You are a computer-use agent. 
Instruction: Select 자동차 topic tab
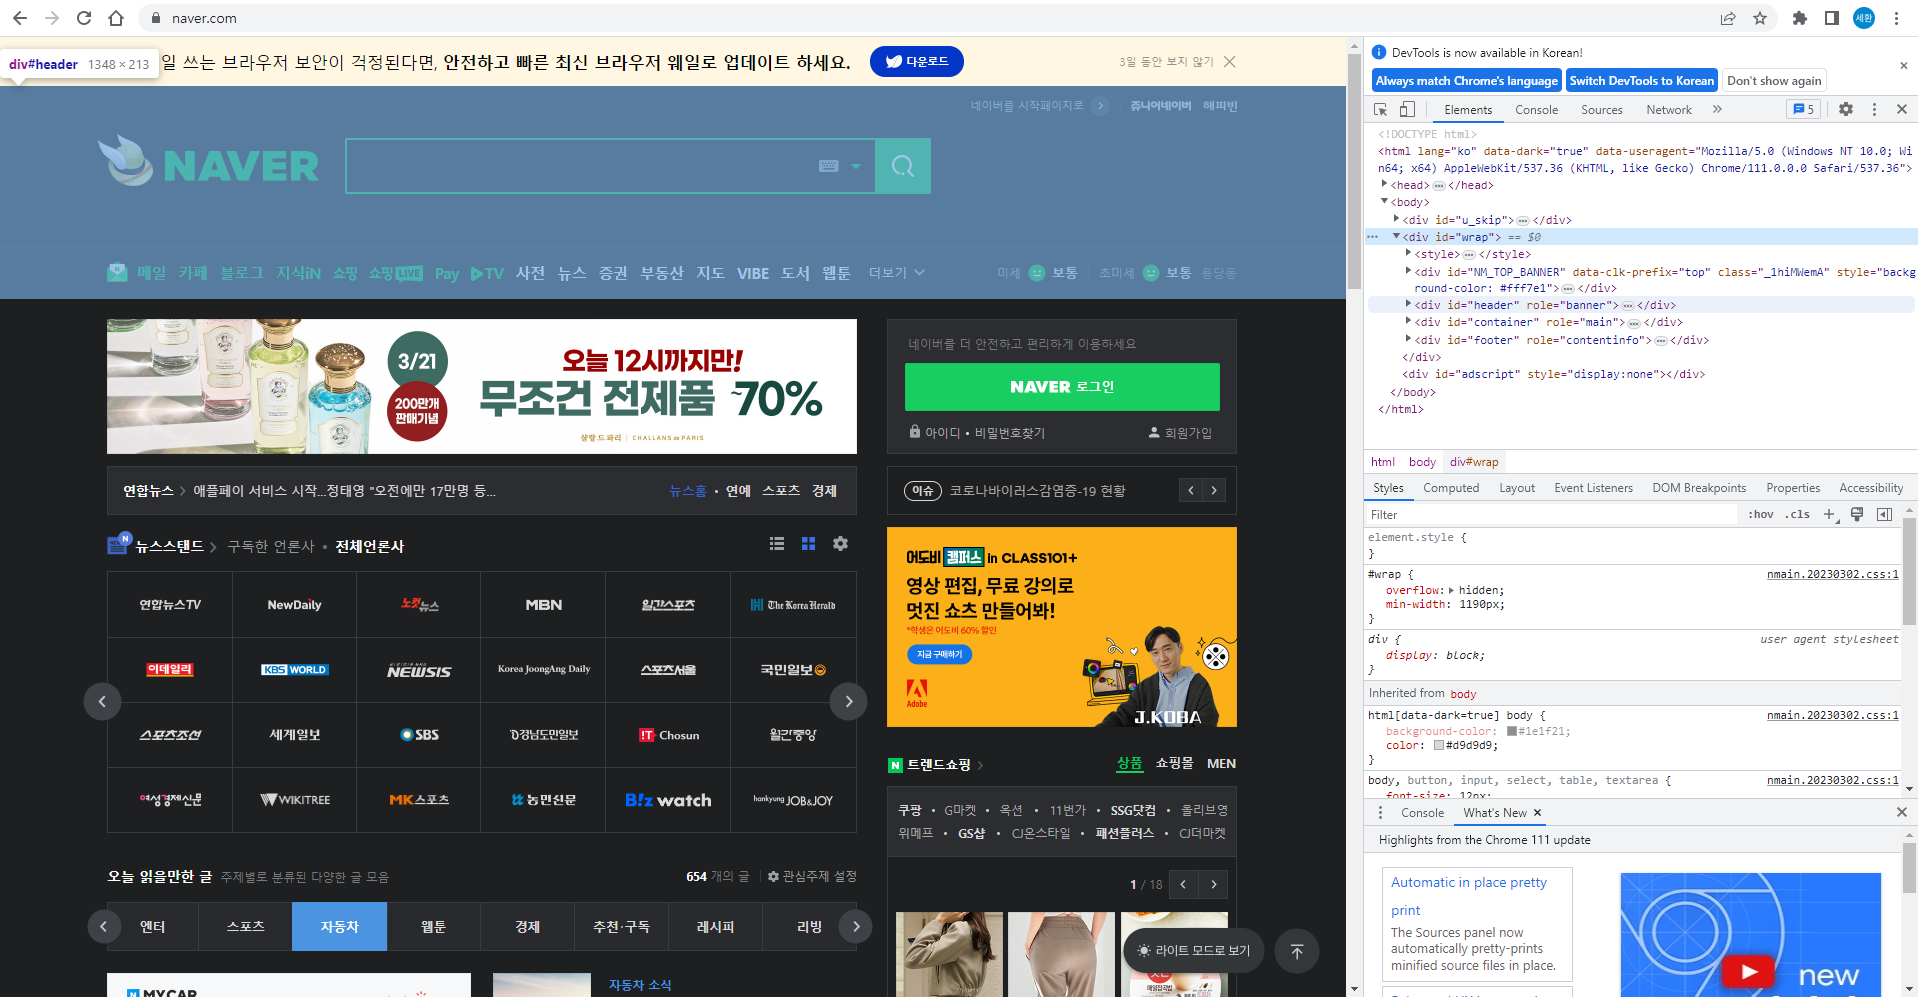[339, 926]
